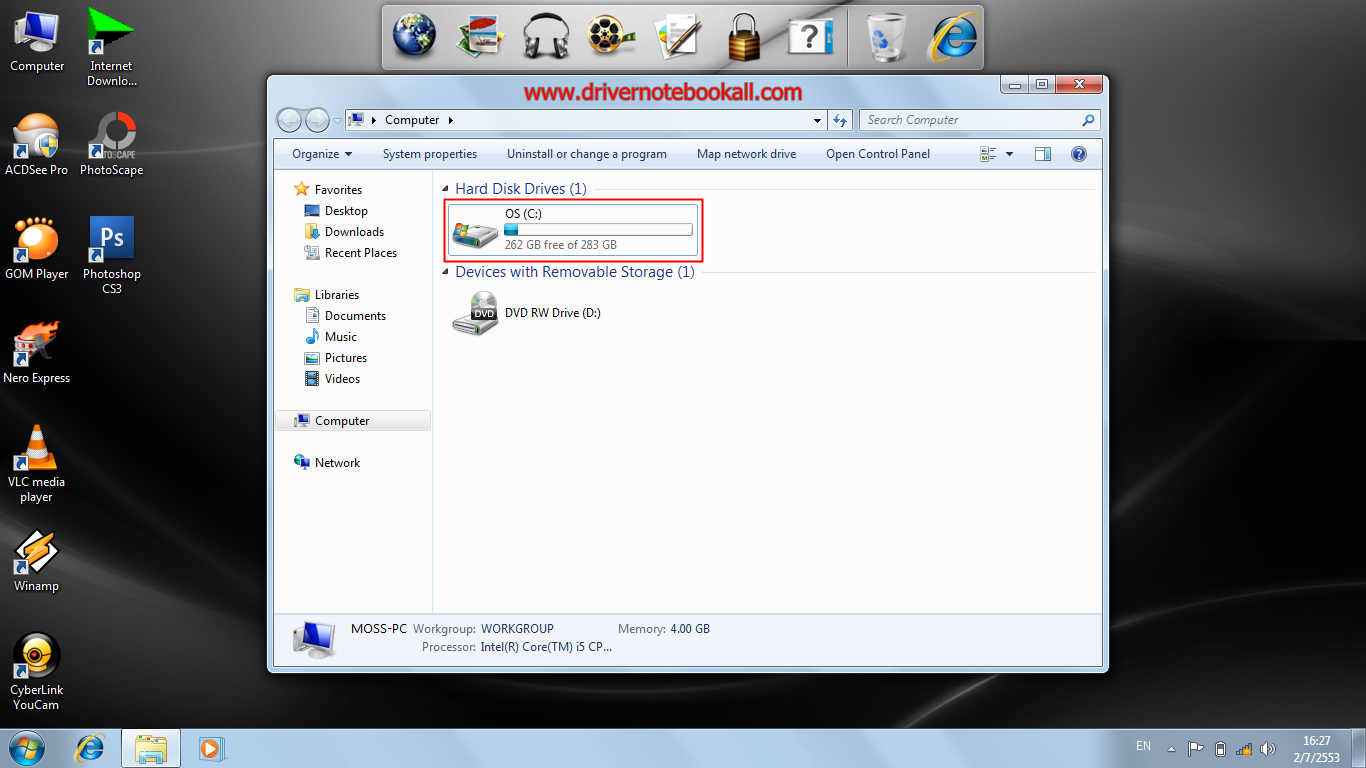Screen dimensions: 1366x768
Task: Toggle the preview pane button
Action: coord(1043,154)
